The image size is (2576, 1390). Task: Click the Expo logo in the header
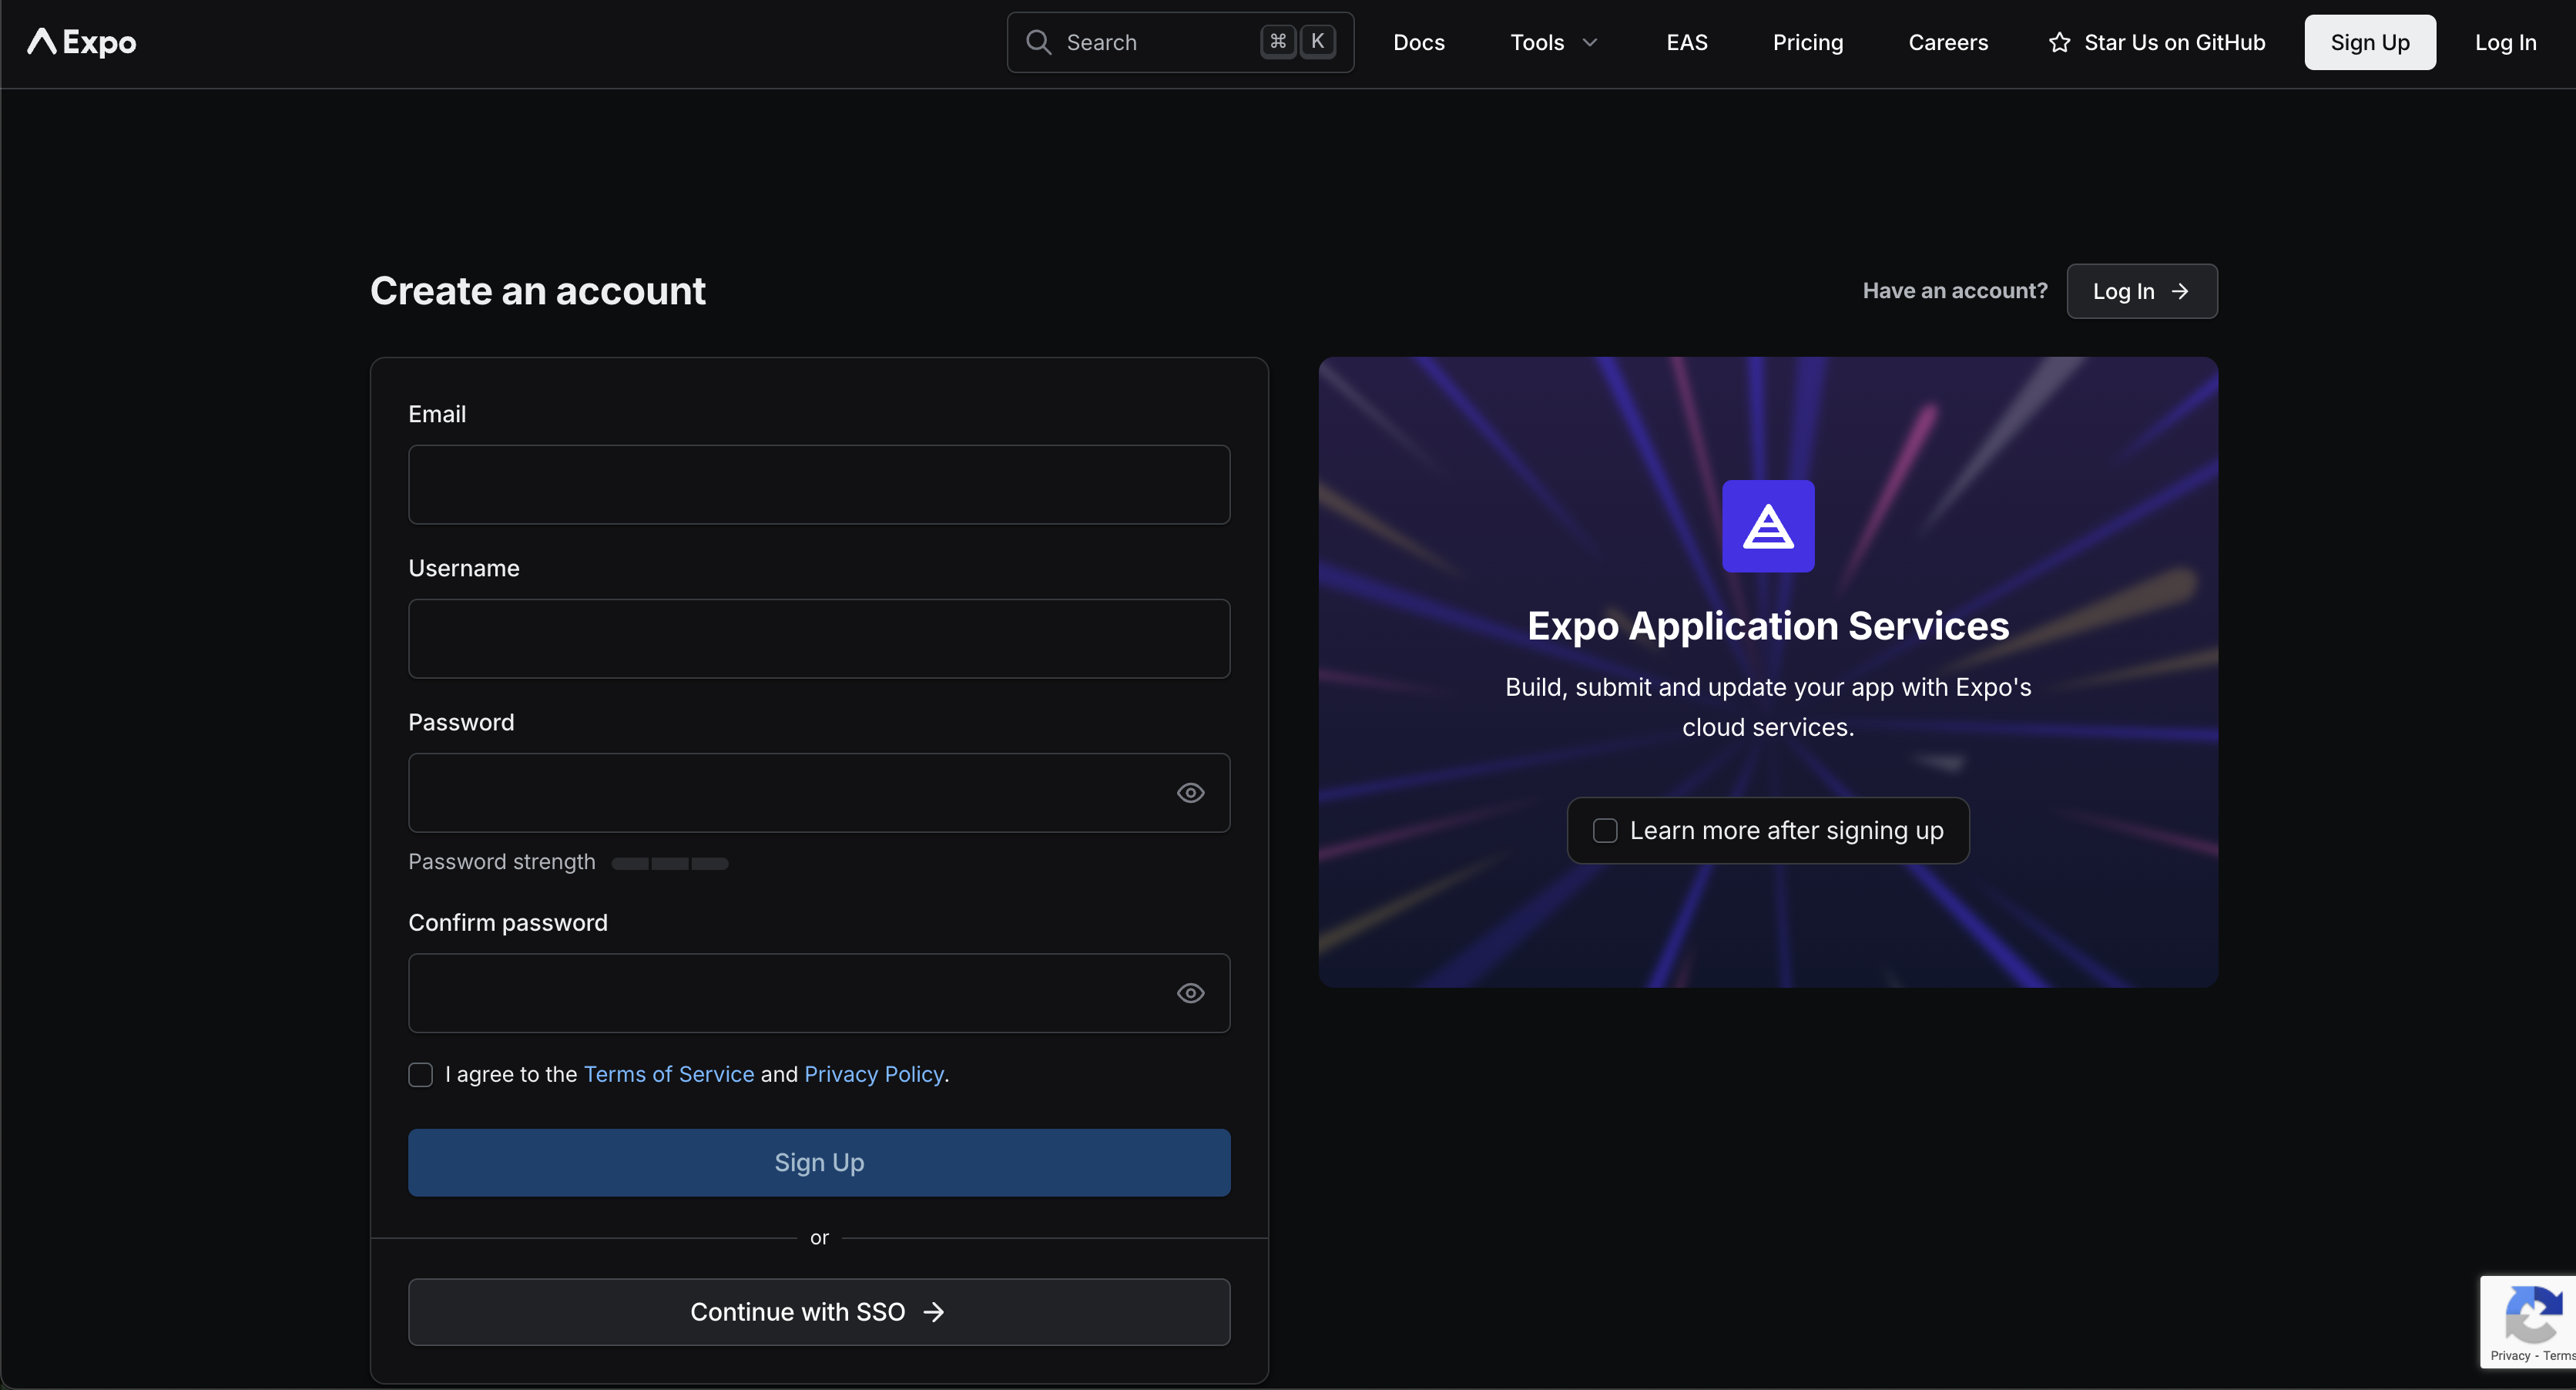[82, 42]
